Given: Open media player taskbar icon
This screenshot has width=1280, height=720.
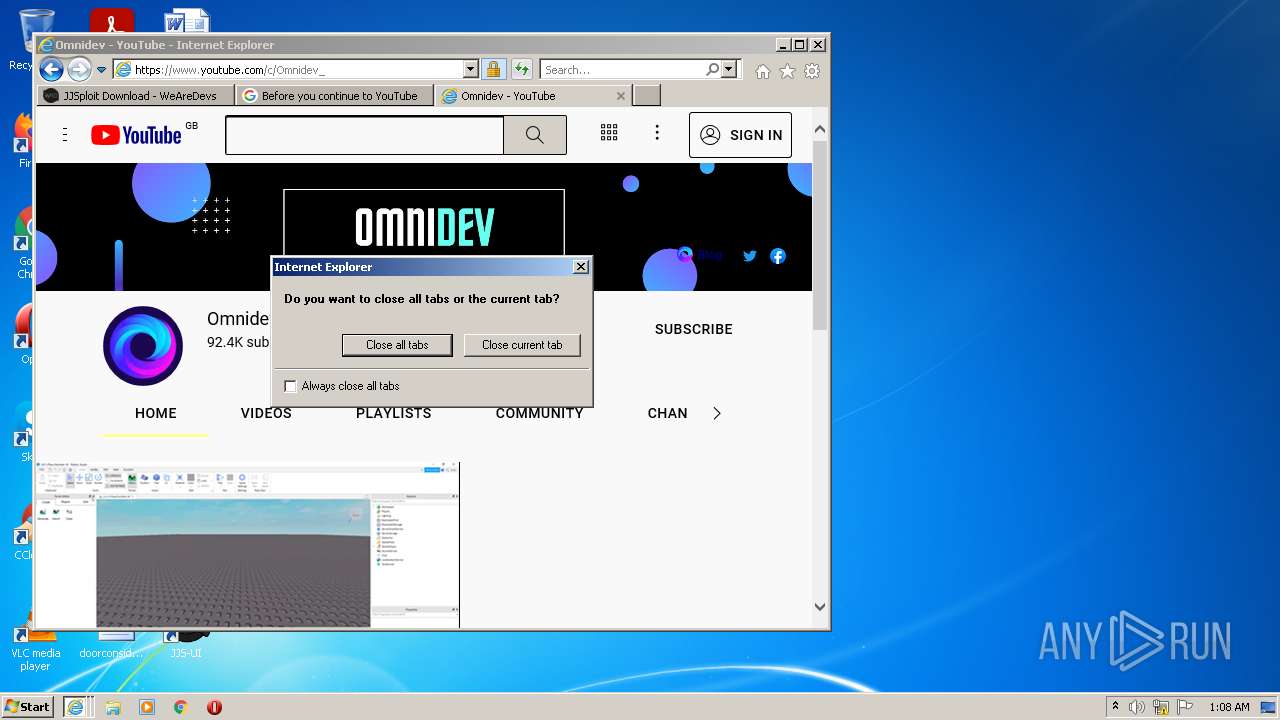Looking at the screenshot, I should coord(147,707).
